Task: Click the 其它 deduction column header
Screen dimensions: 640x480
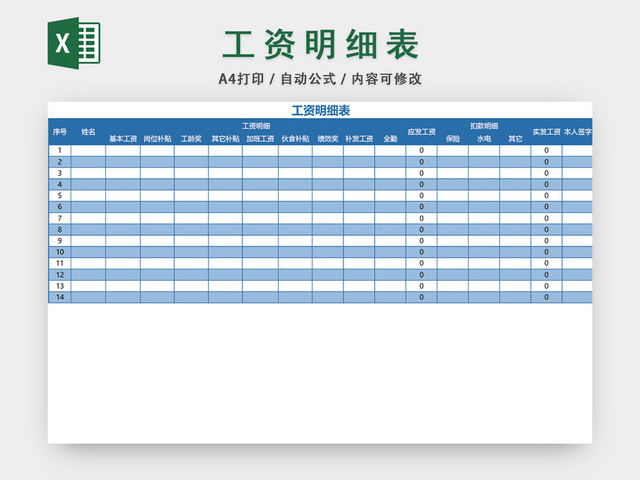Action: pyautogui.click(x=515, y=139)
